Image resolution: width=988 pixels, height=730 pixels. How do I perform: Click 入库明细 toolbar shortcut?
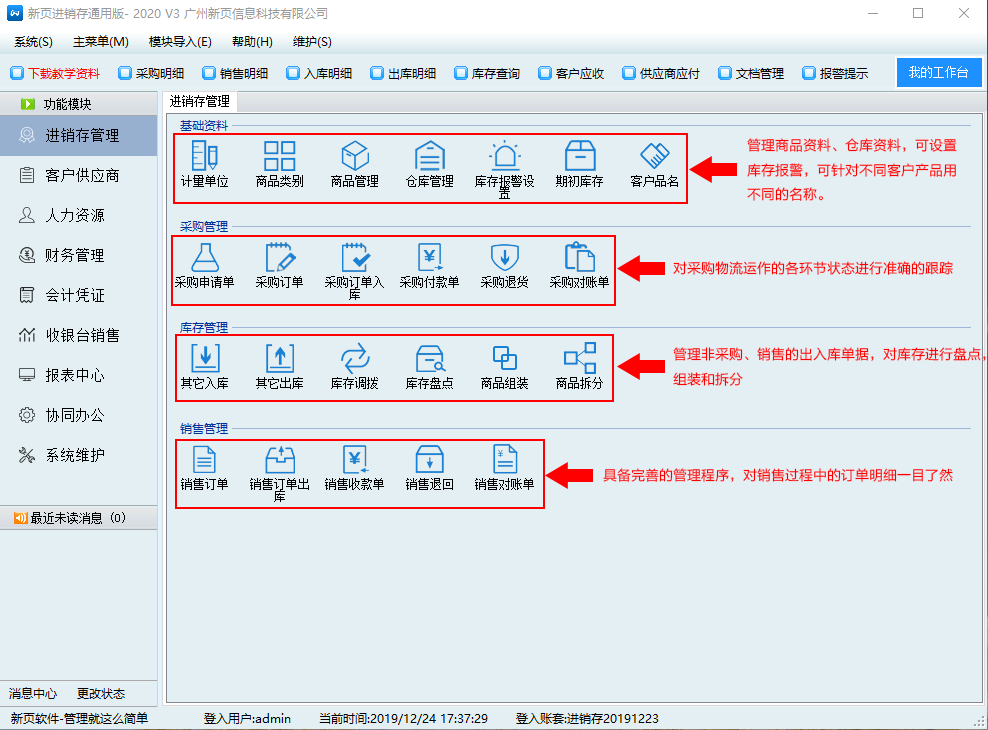(x=319, y=74)
